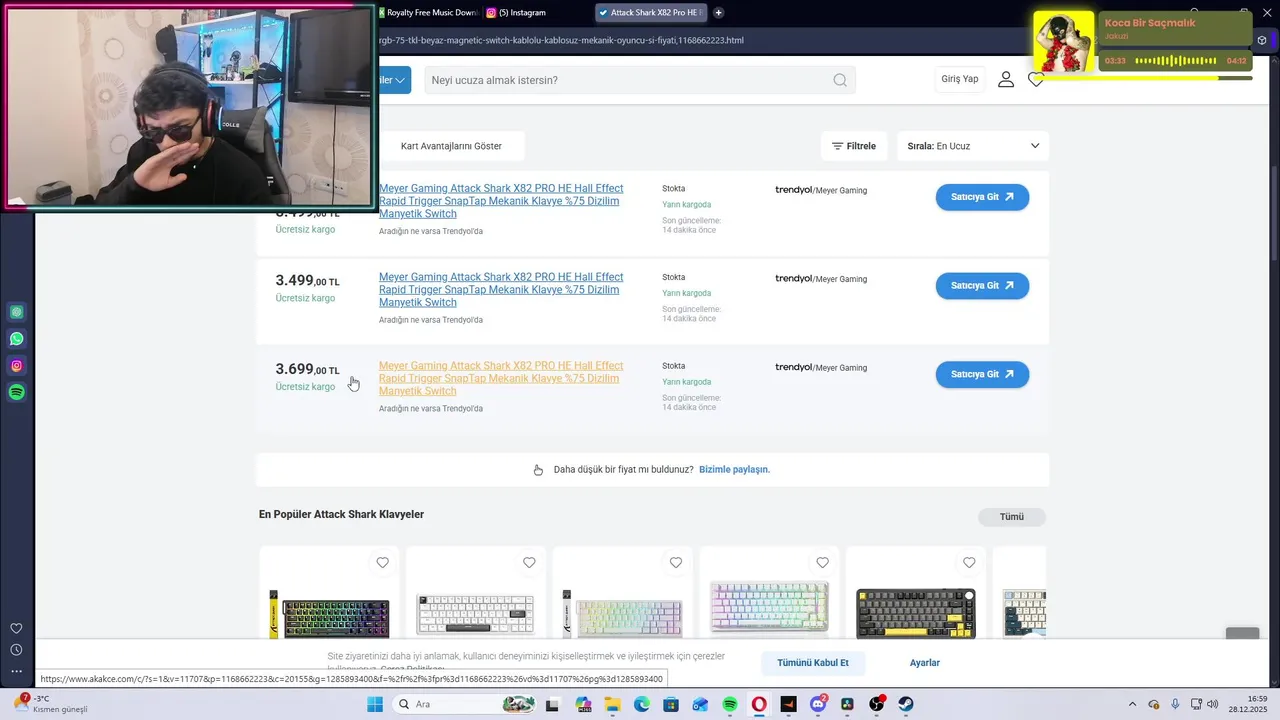
Task: Open Discord from the taskbar
Action: pos(818,704)
